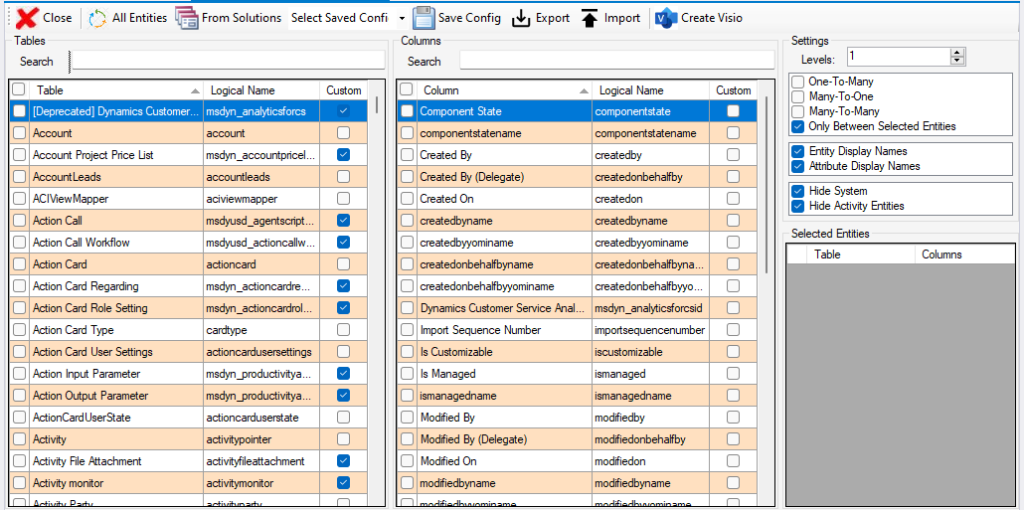This screenshot has width=1024, height=510.
Task: Select the Import Sequence Number row
Action: click(577, 330)
